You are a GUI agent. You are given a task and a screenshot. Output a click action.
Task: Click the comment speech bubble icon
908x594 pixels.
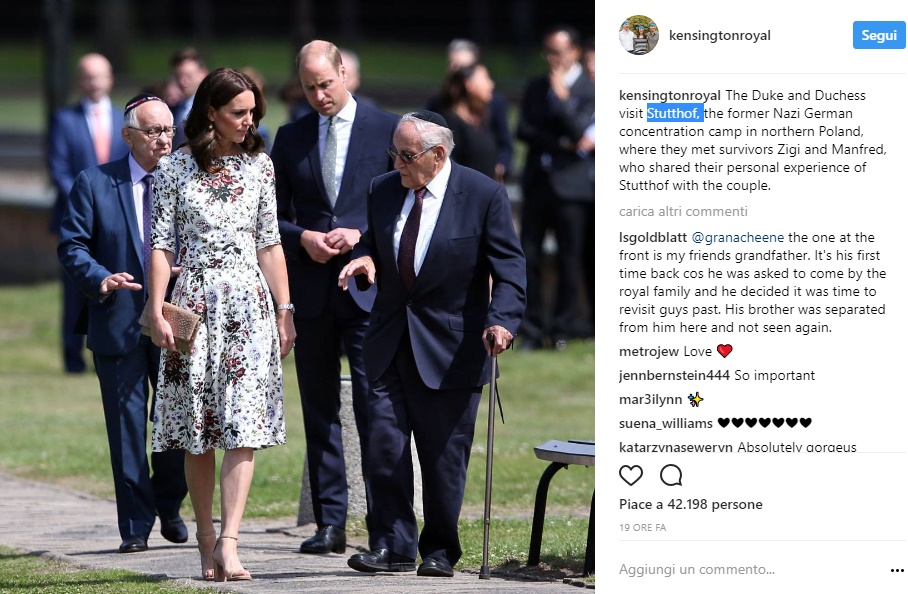point(671,475)
